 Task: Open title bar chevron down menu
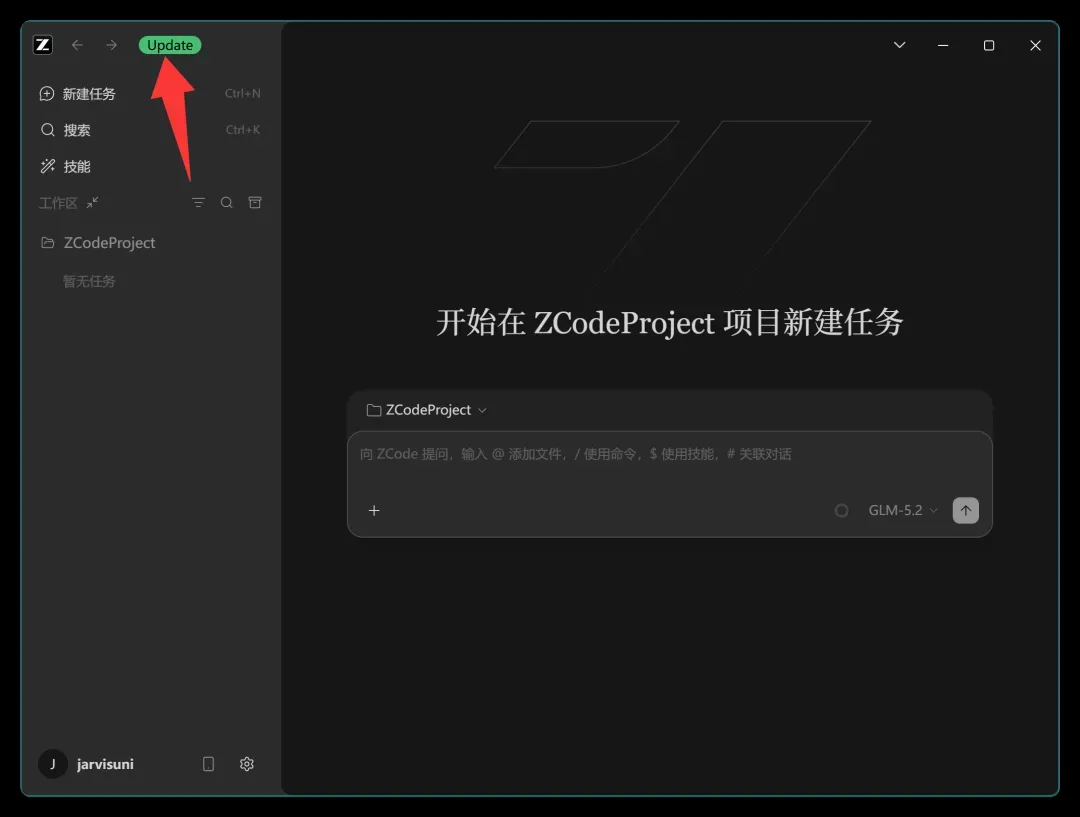coord(900,45)
